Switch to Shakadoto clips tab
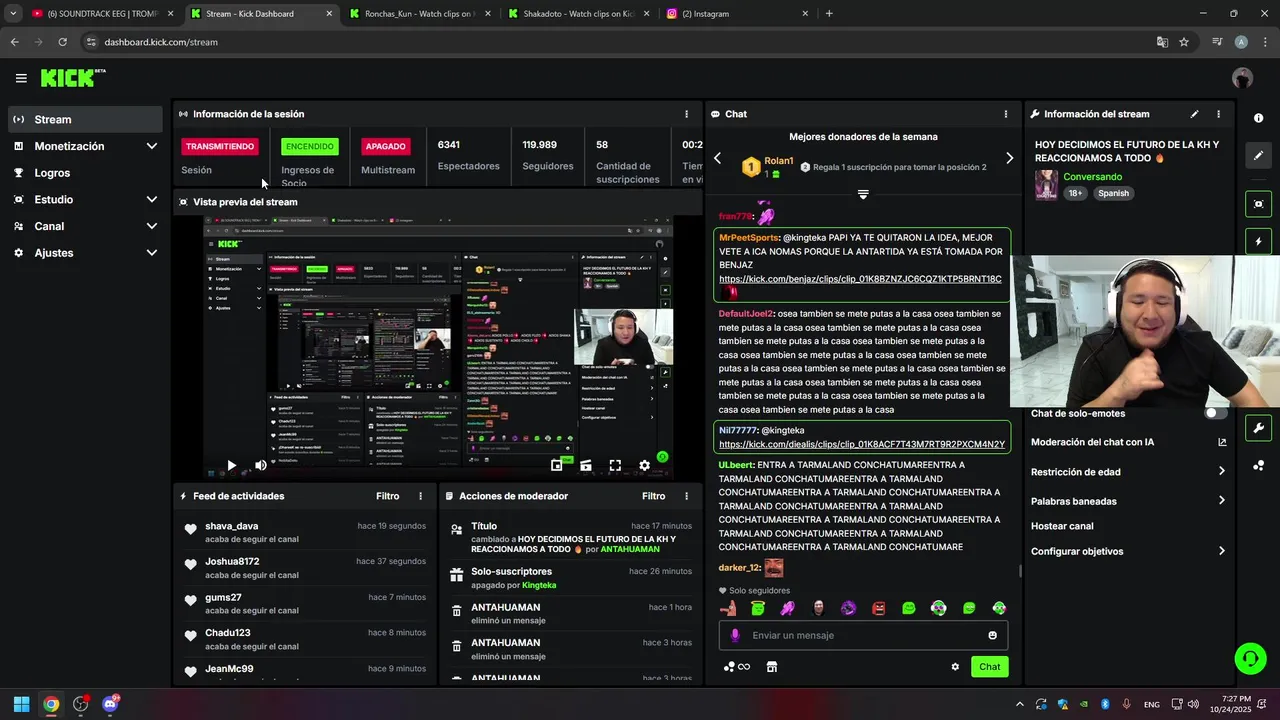Image resolution: width=1280 pixels, height=720 pixels. click(x=577, y=14)
